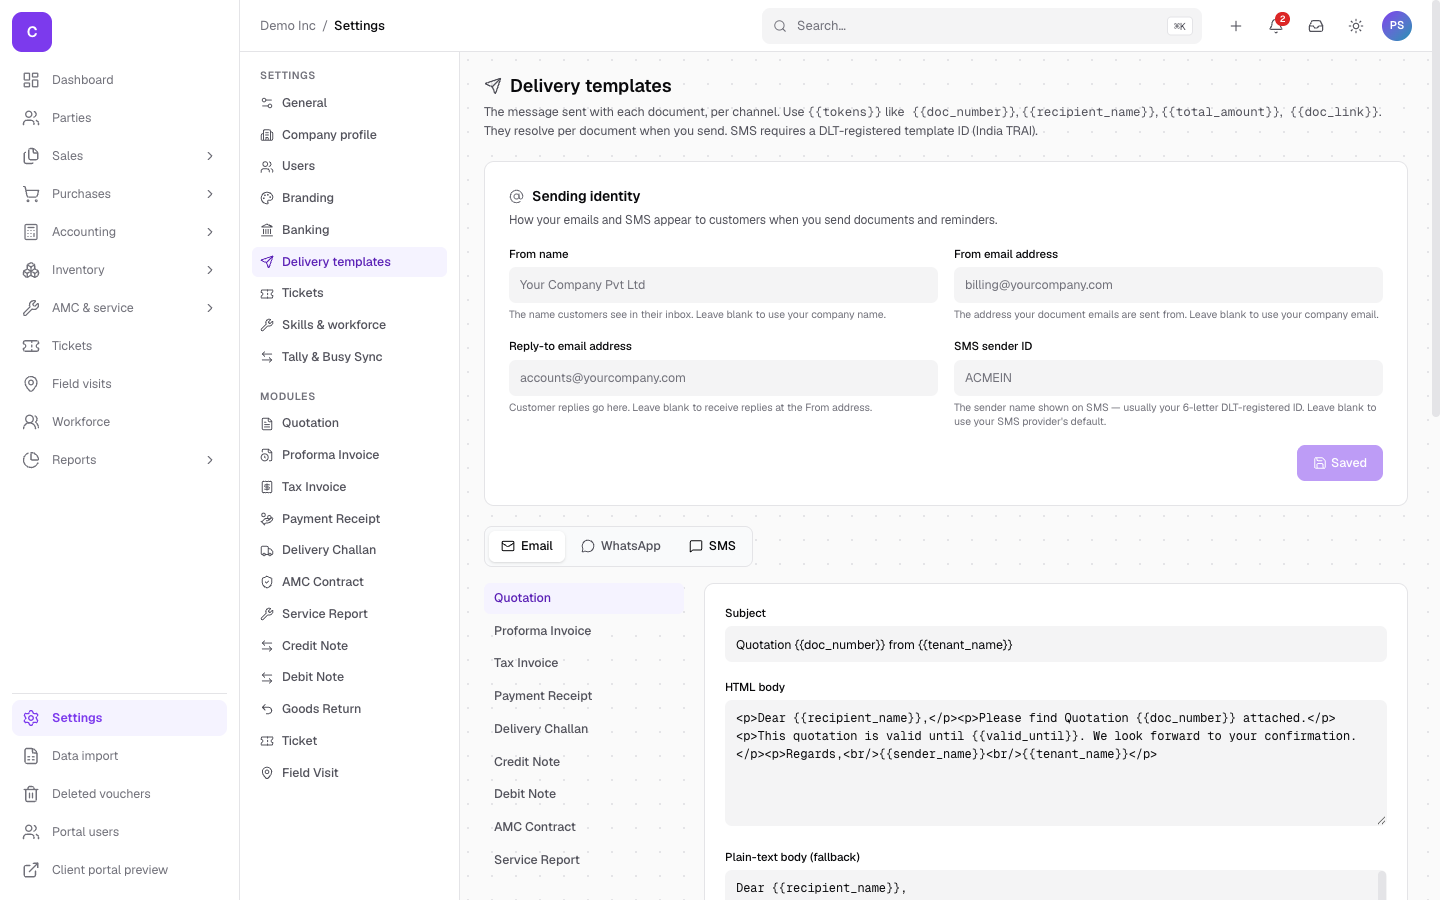Open General settings
The width and height of the screenshot is (1440, 900).
click(x=349, y=103)
